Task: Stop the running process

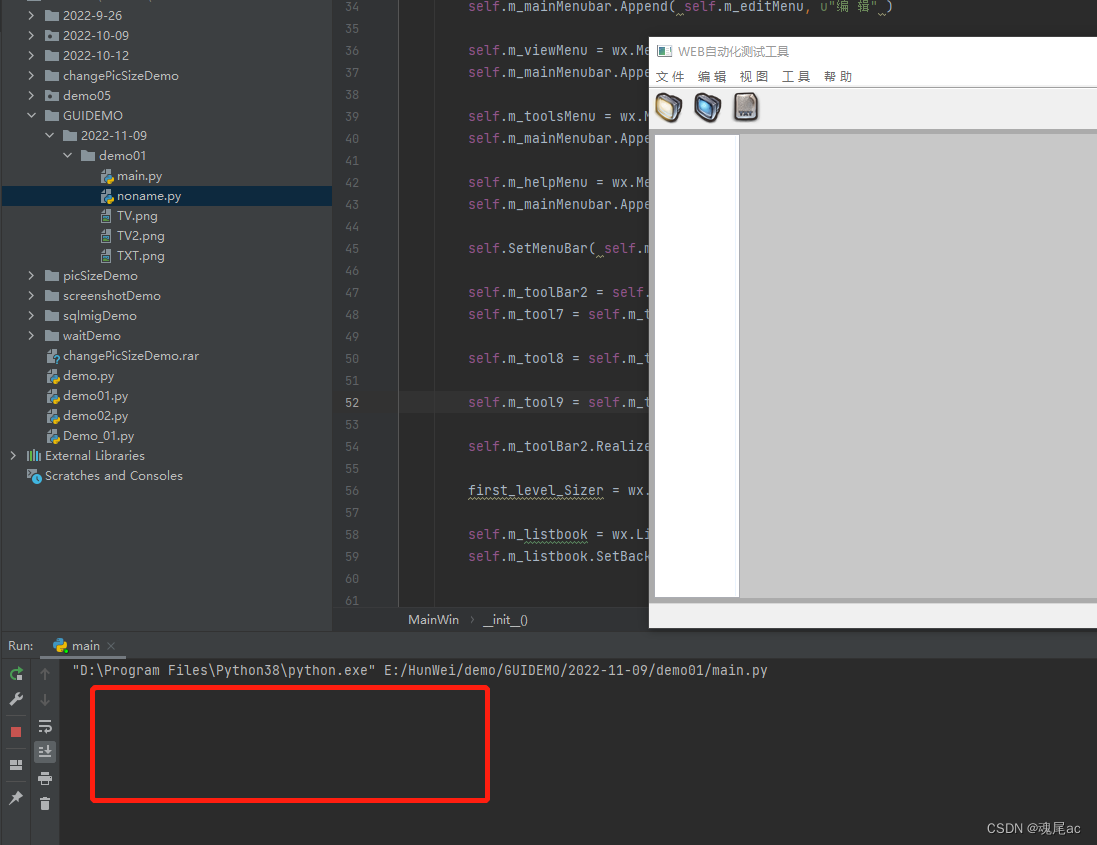Action: pyautogui.click(x=16, y=733)
